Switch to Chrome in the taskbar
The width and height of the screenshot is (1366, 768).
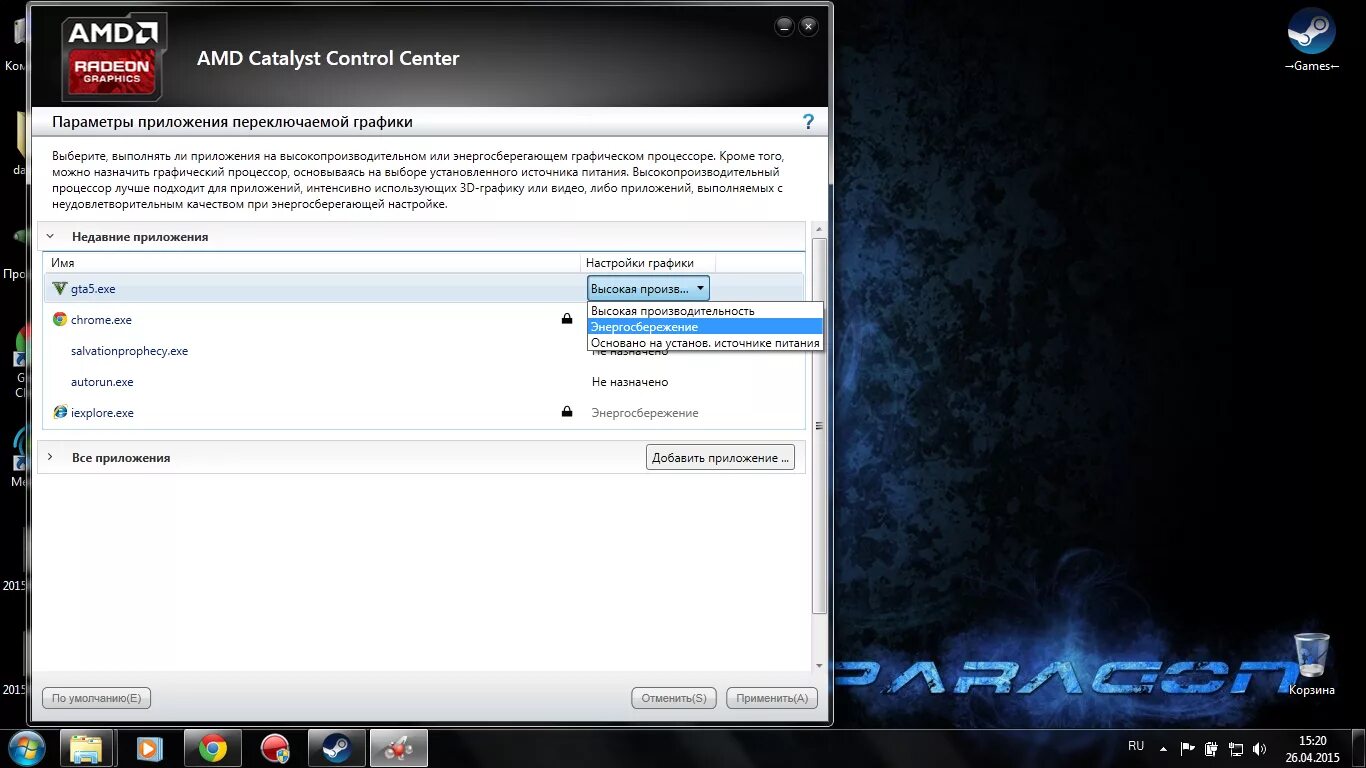pyautogui.click(x=212, y=748)
